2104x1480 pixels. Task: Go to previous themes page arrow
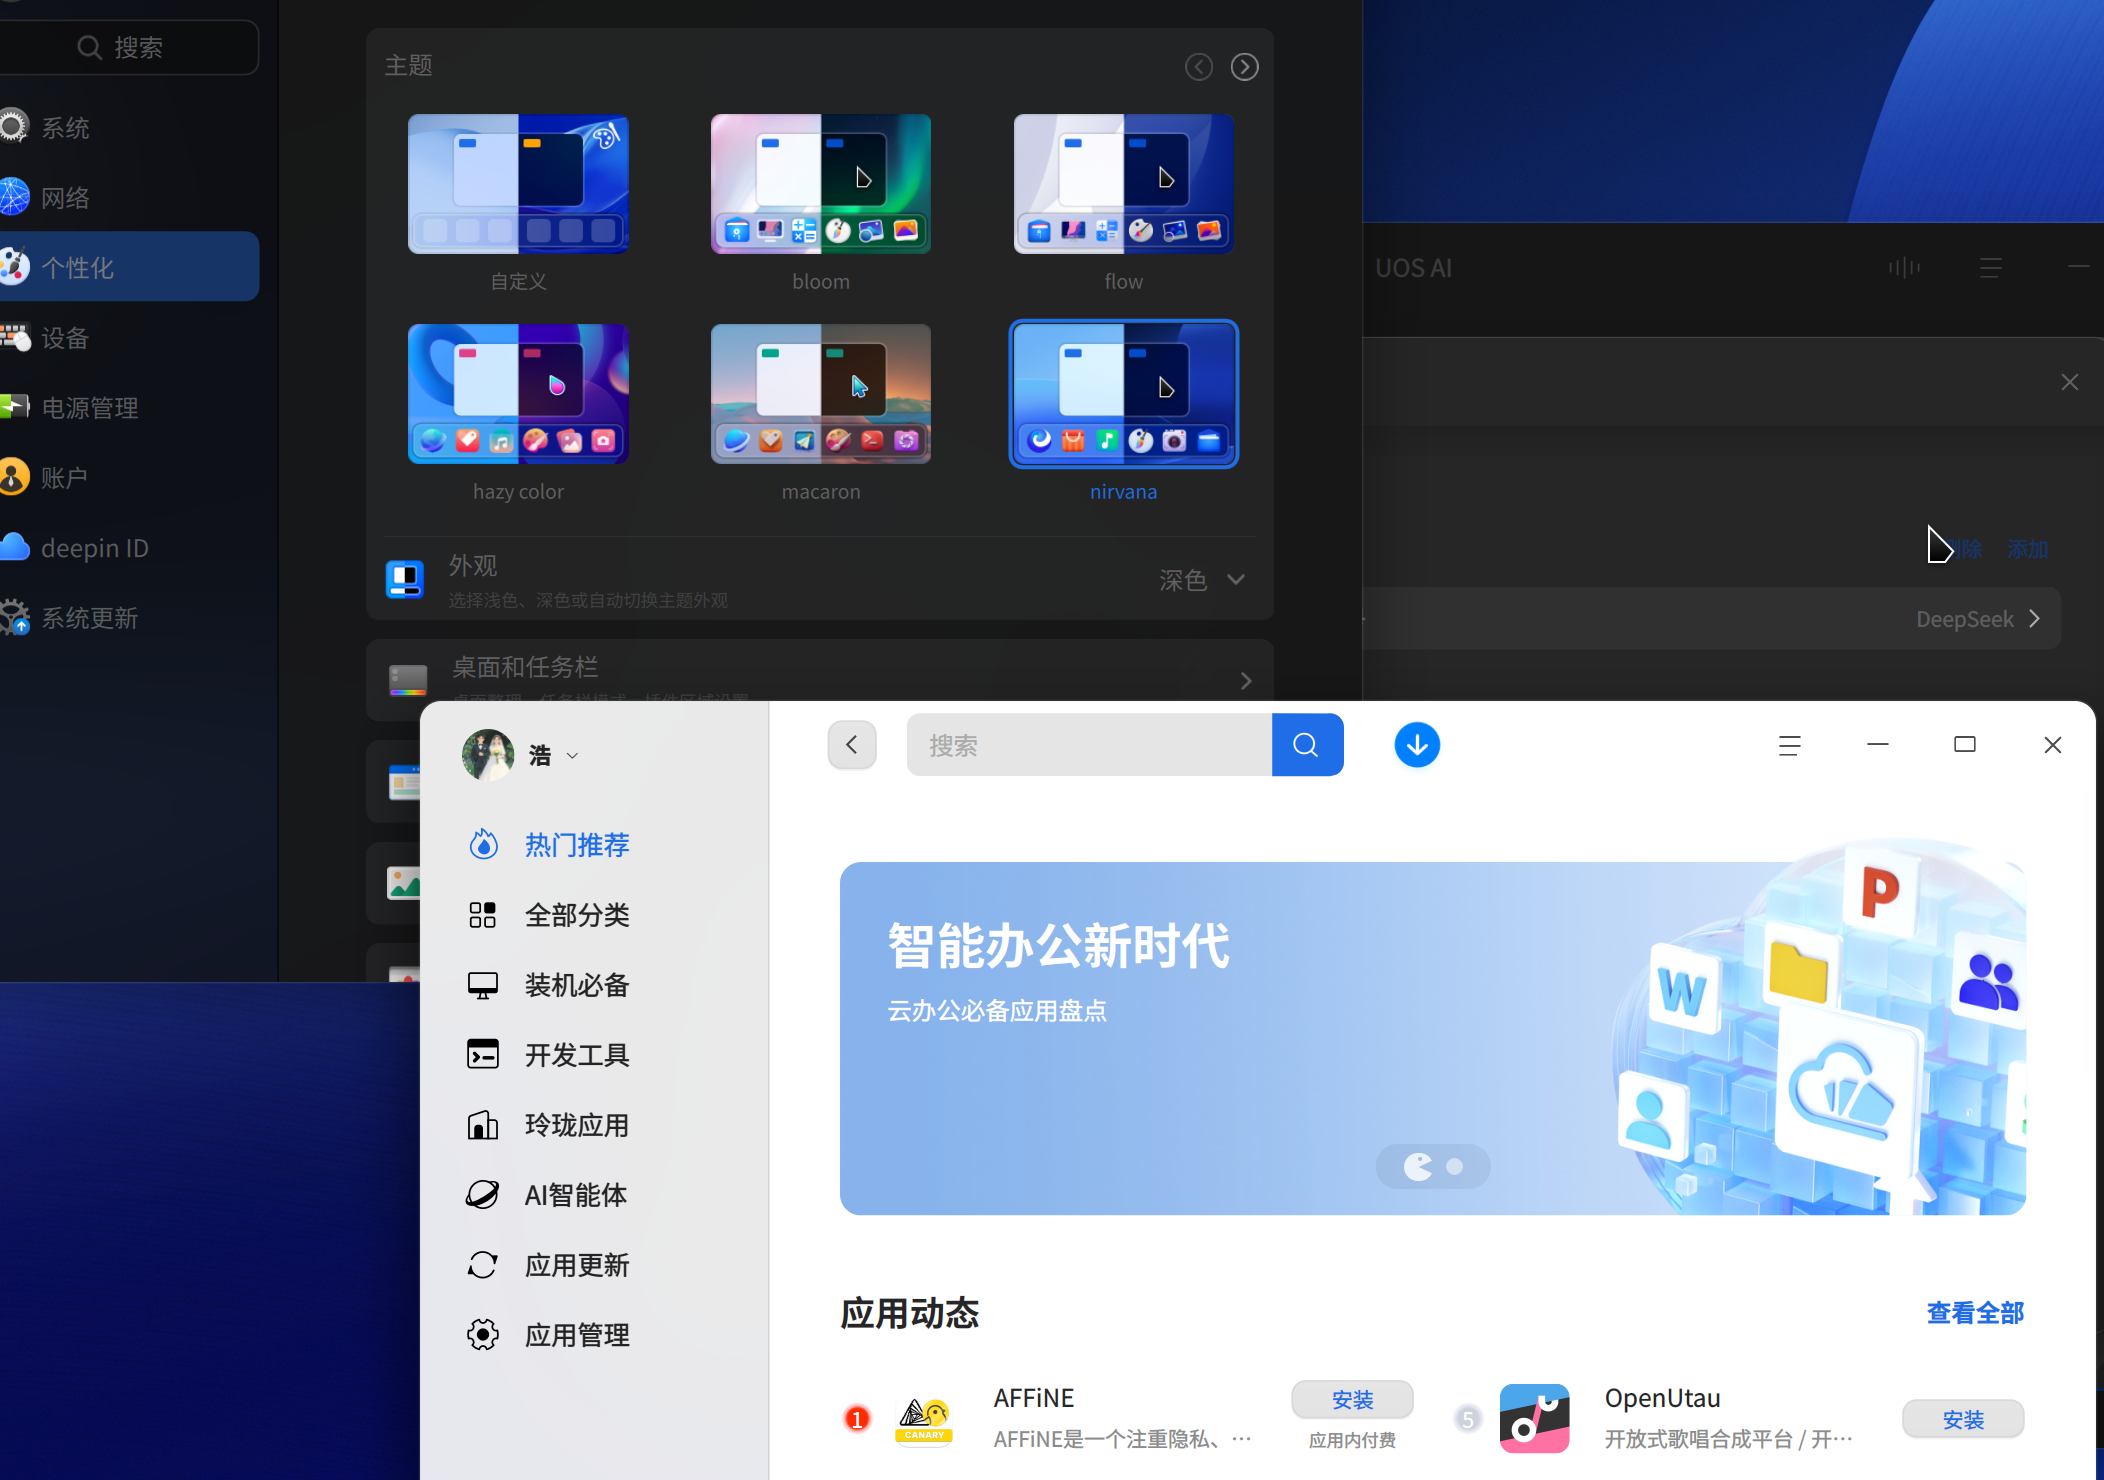coord(1199,67)
